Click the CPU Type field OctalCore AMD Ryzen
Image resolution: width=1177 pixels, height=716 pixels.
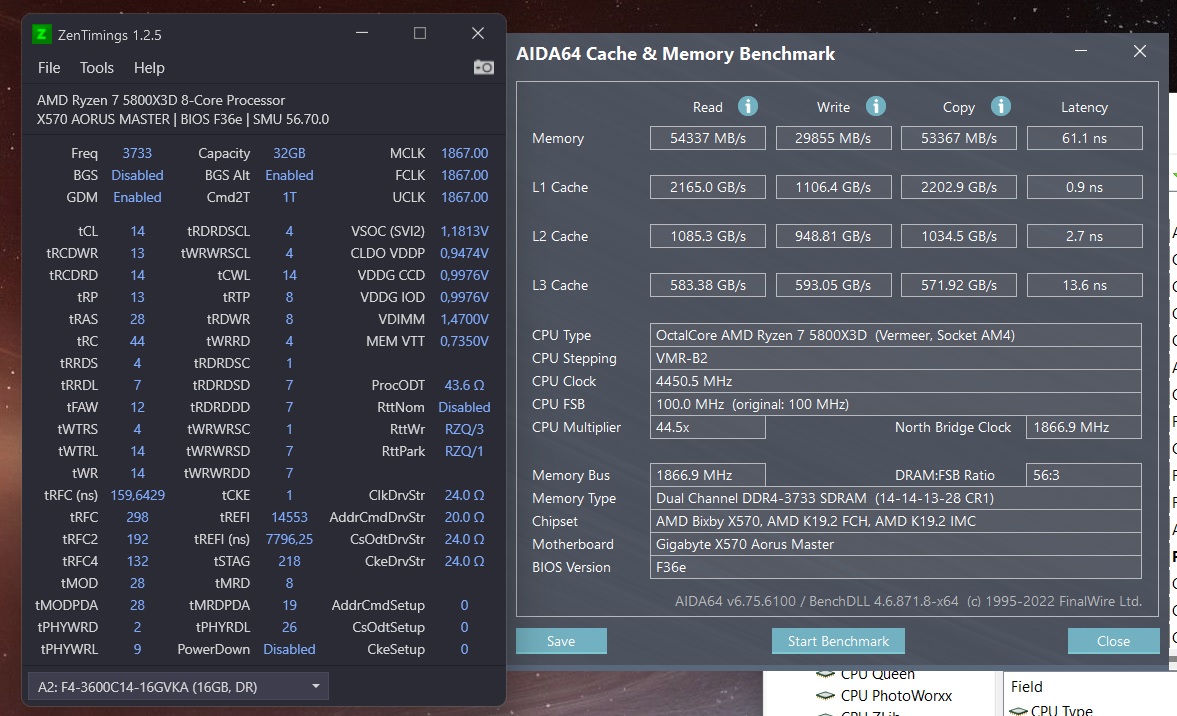[896, 335]
